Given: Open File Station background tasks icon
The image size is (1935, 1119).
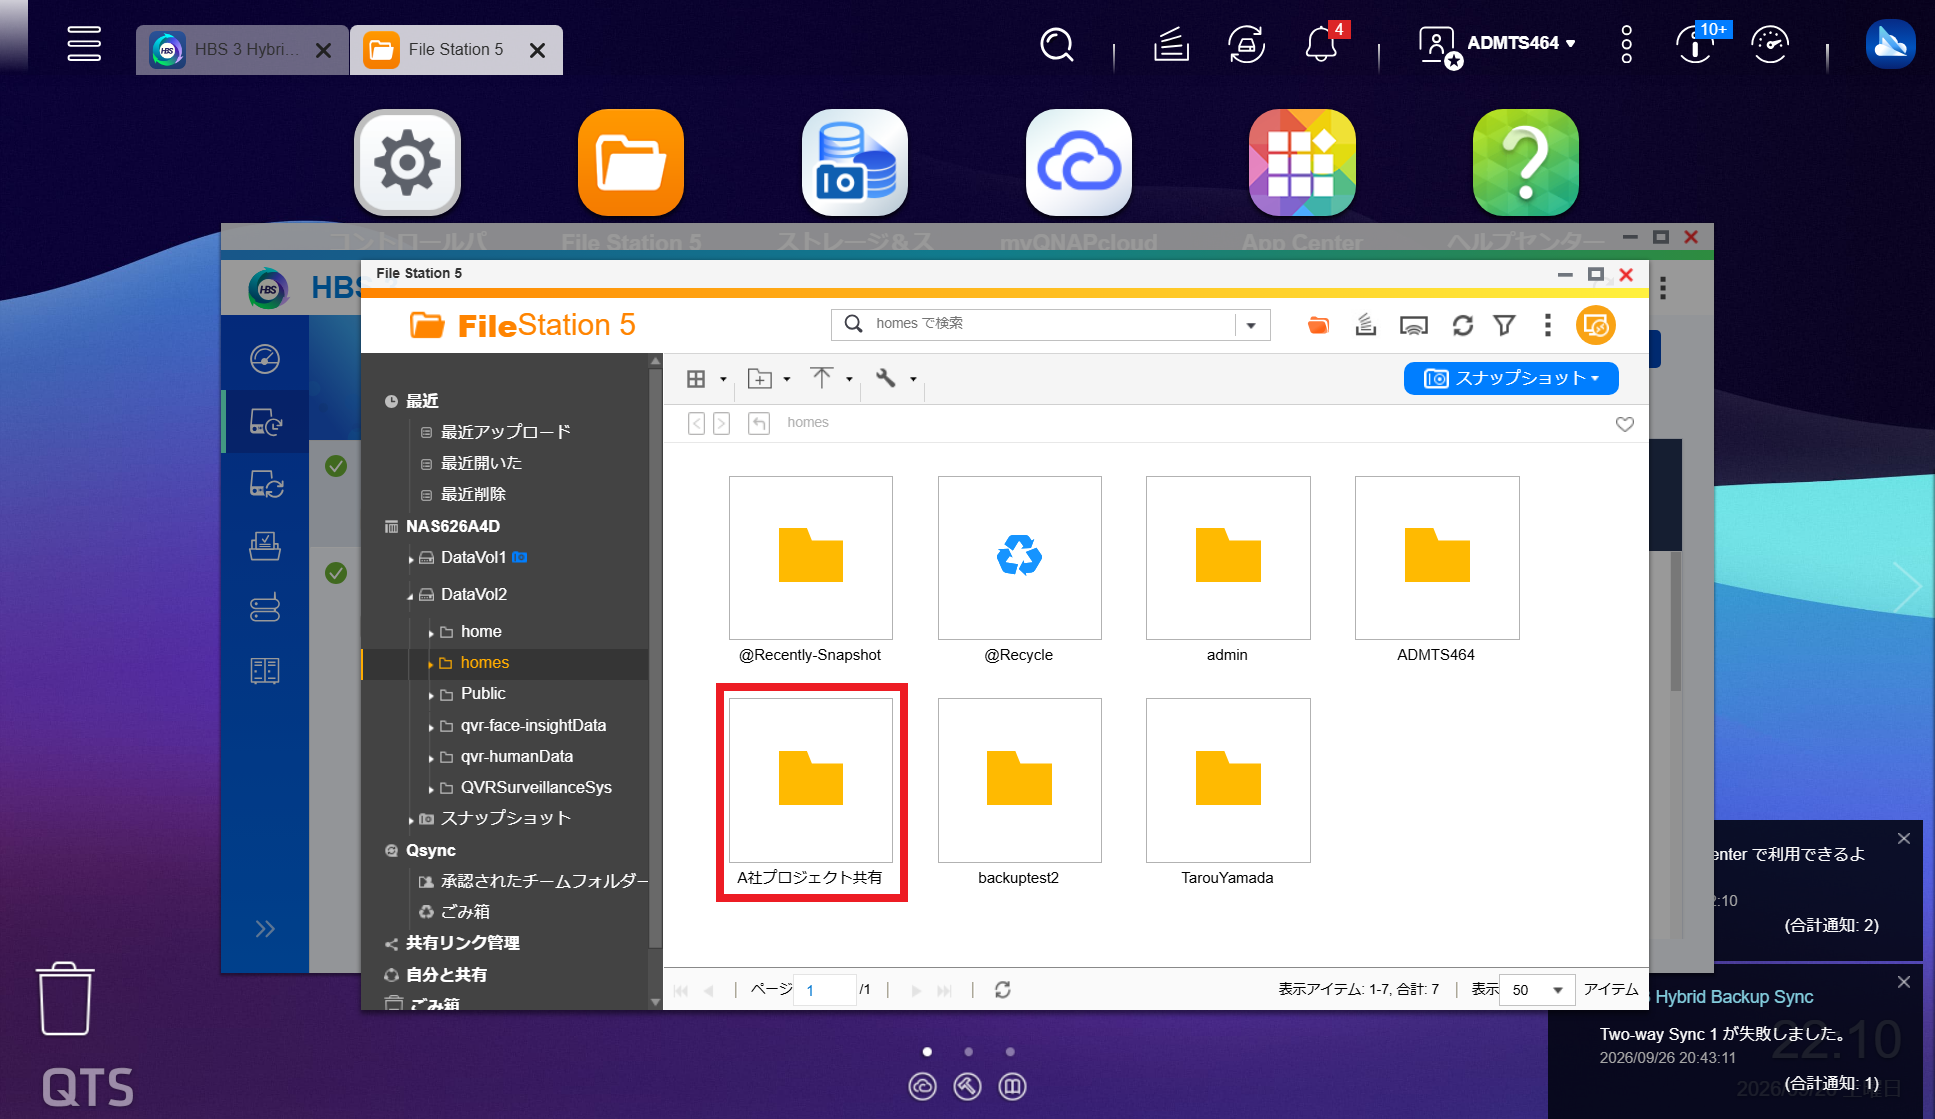Looking at the screenshot, I should [x=1366, y=325].
